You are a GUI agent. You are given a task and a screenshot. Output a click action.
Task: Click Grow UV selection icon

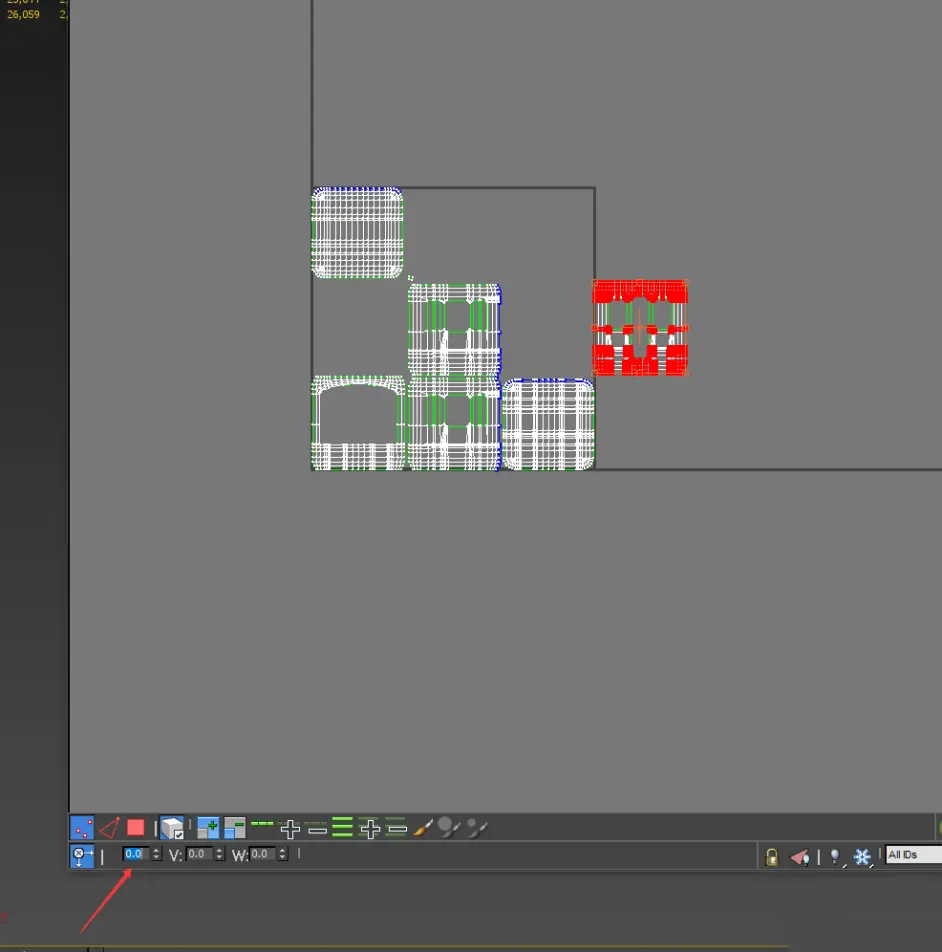(x=208, y=828)
